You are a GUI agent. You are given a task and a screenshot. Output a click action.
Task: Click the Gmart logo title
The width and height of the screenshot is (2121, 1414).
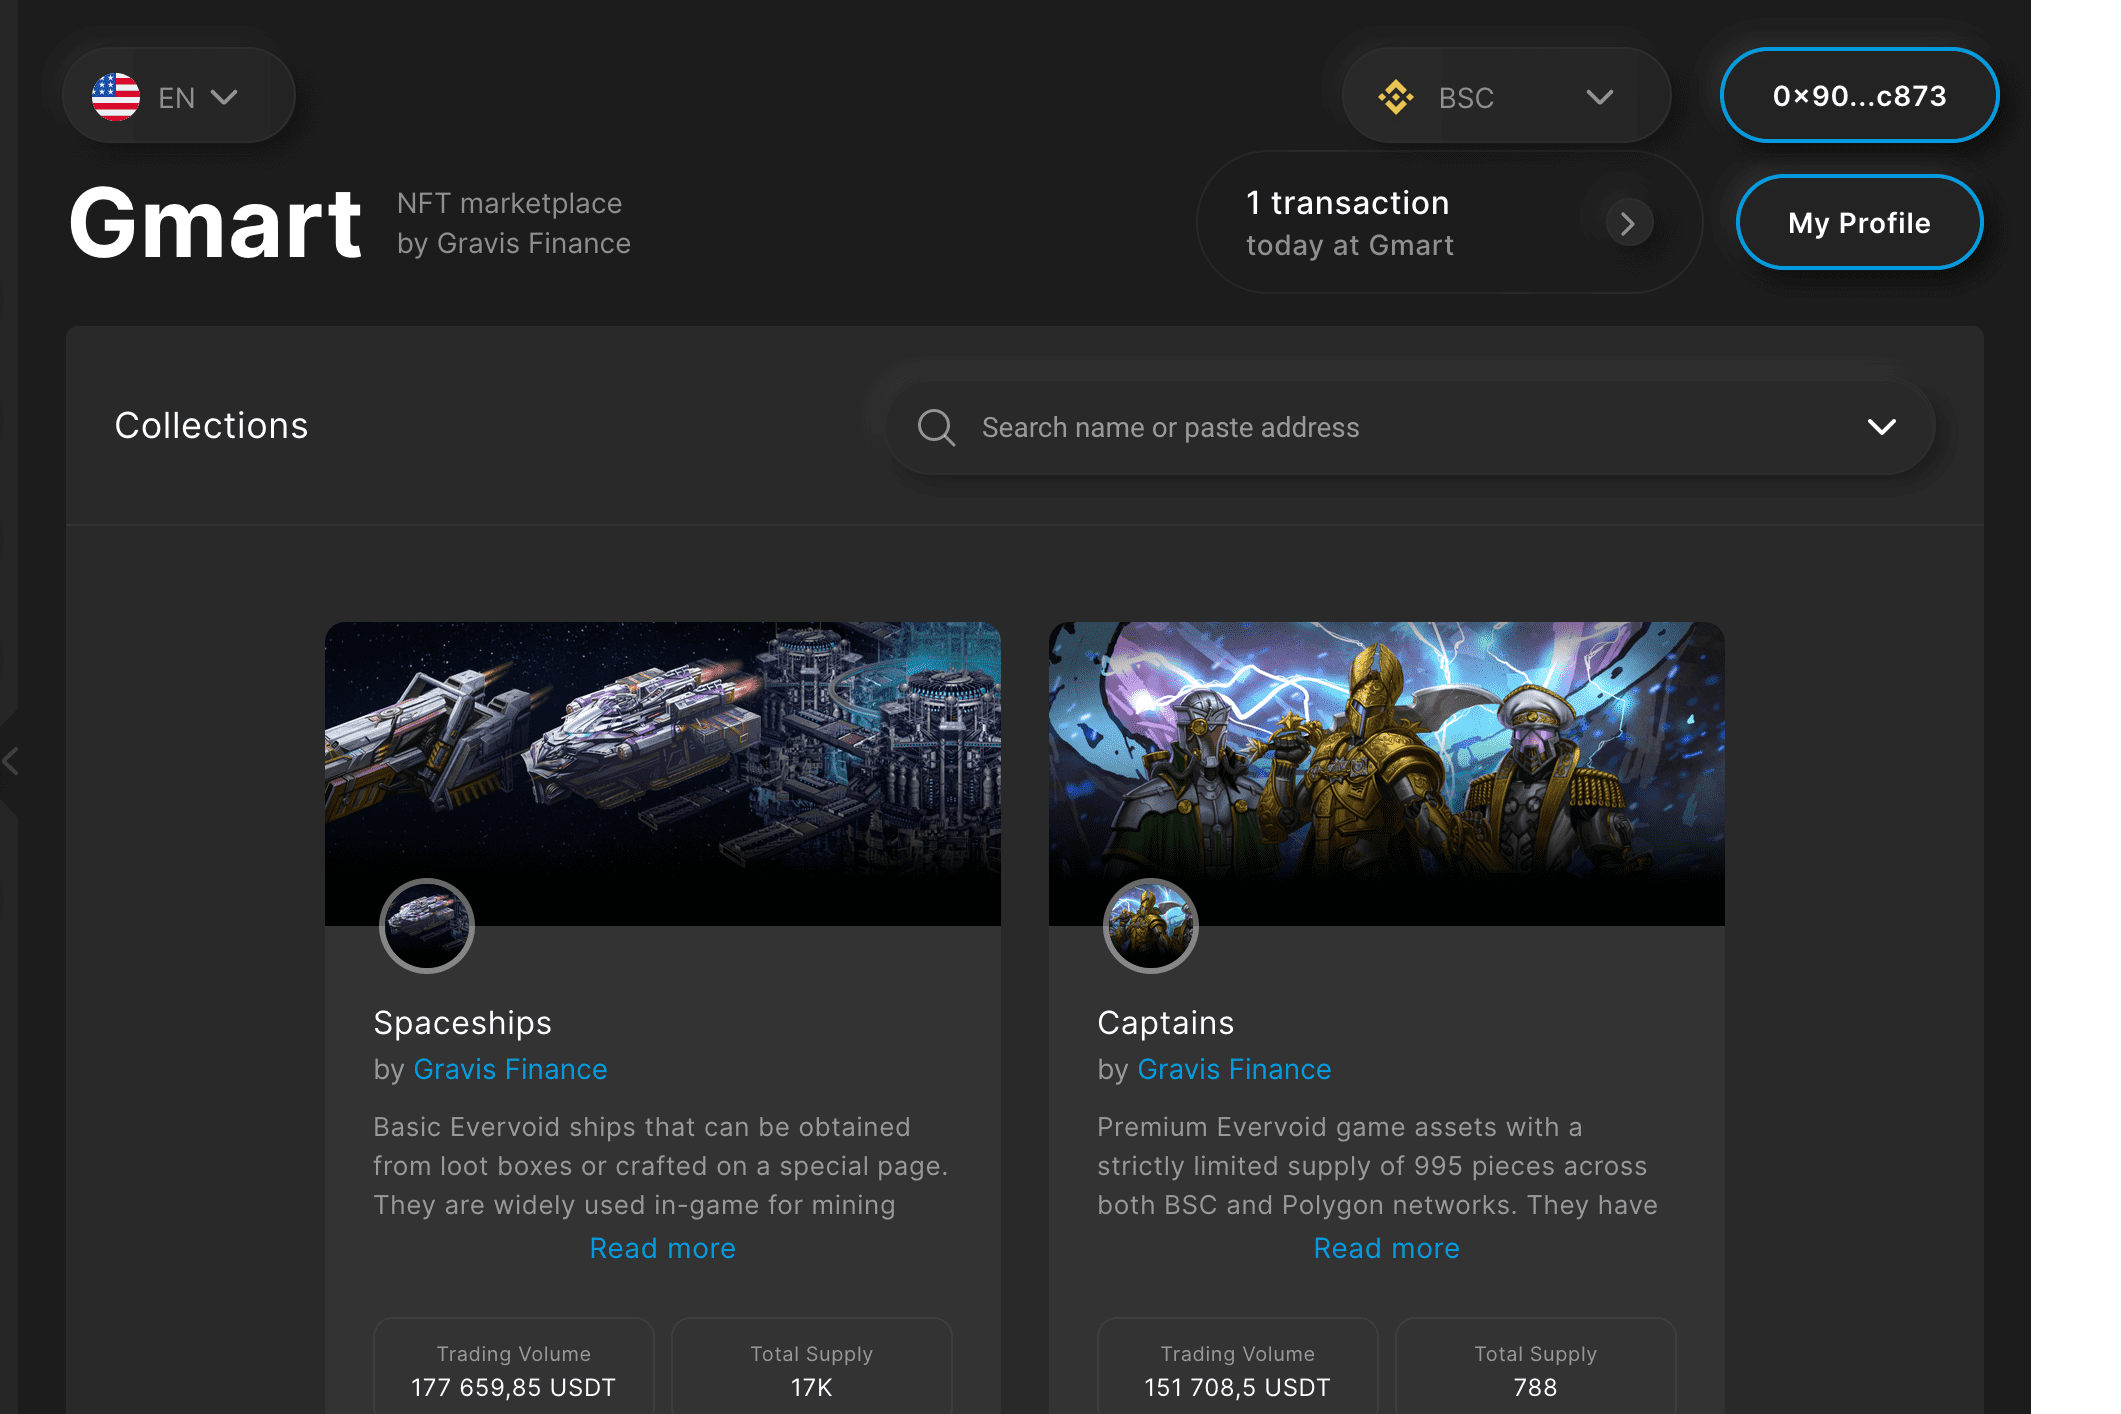click(x=215, y=224)
